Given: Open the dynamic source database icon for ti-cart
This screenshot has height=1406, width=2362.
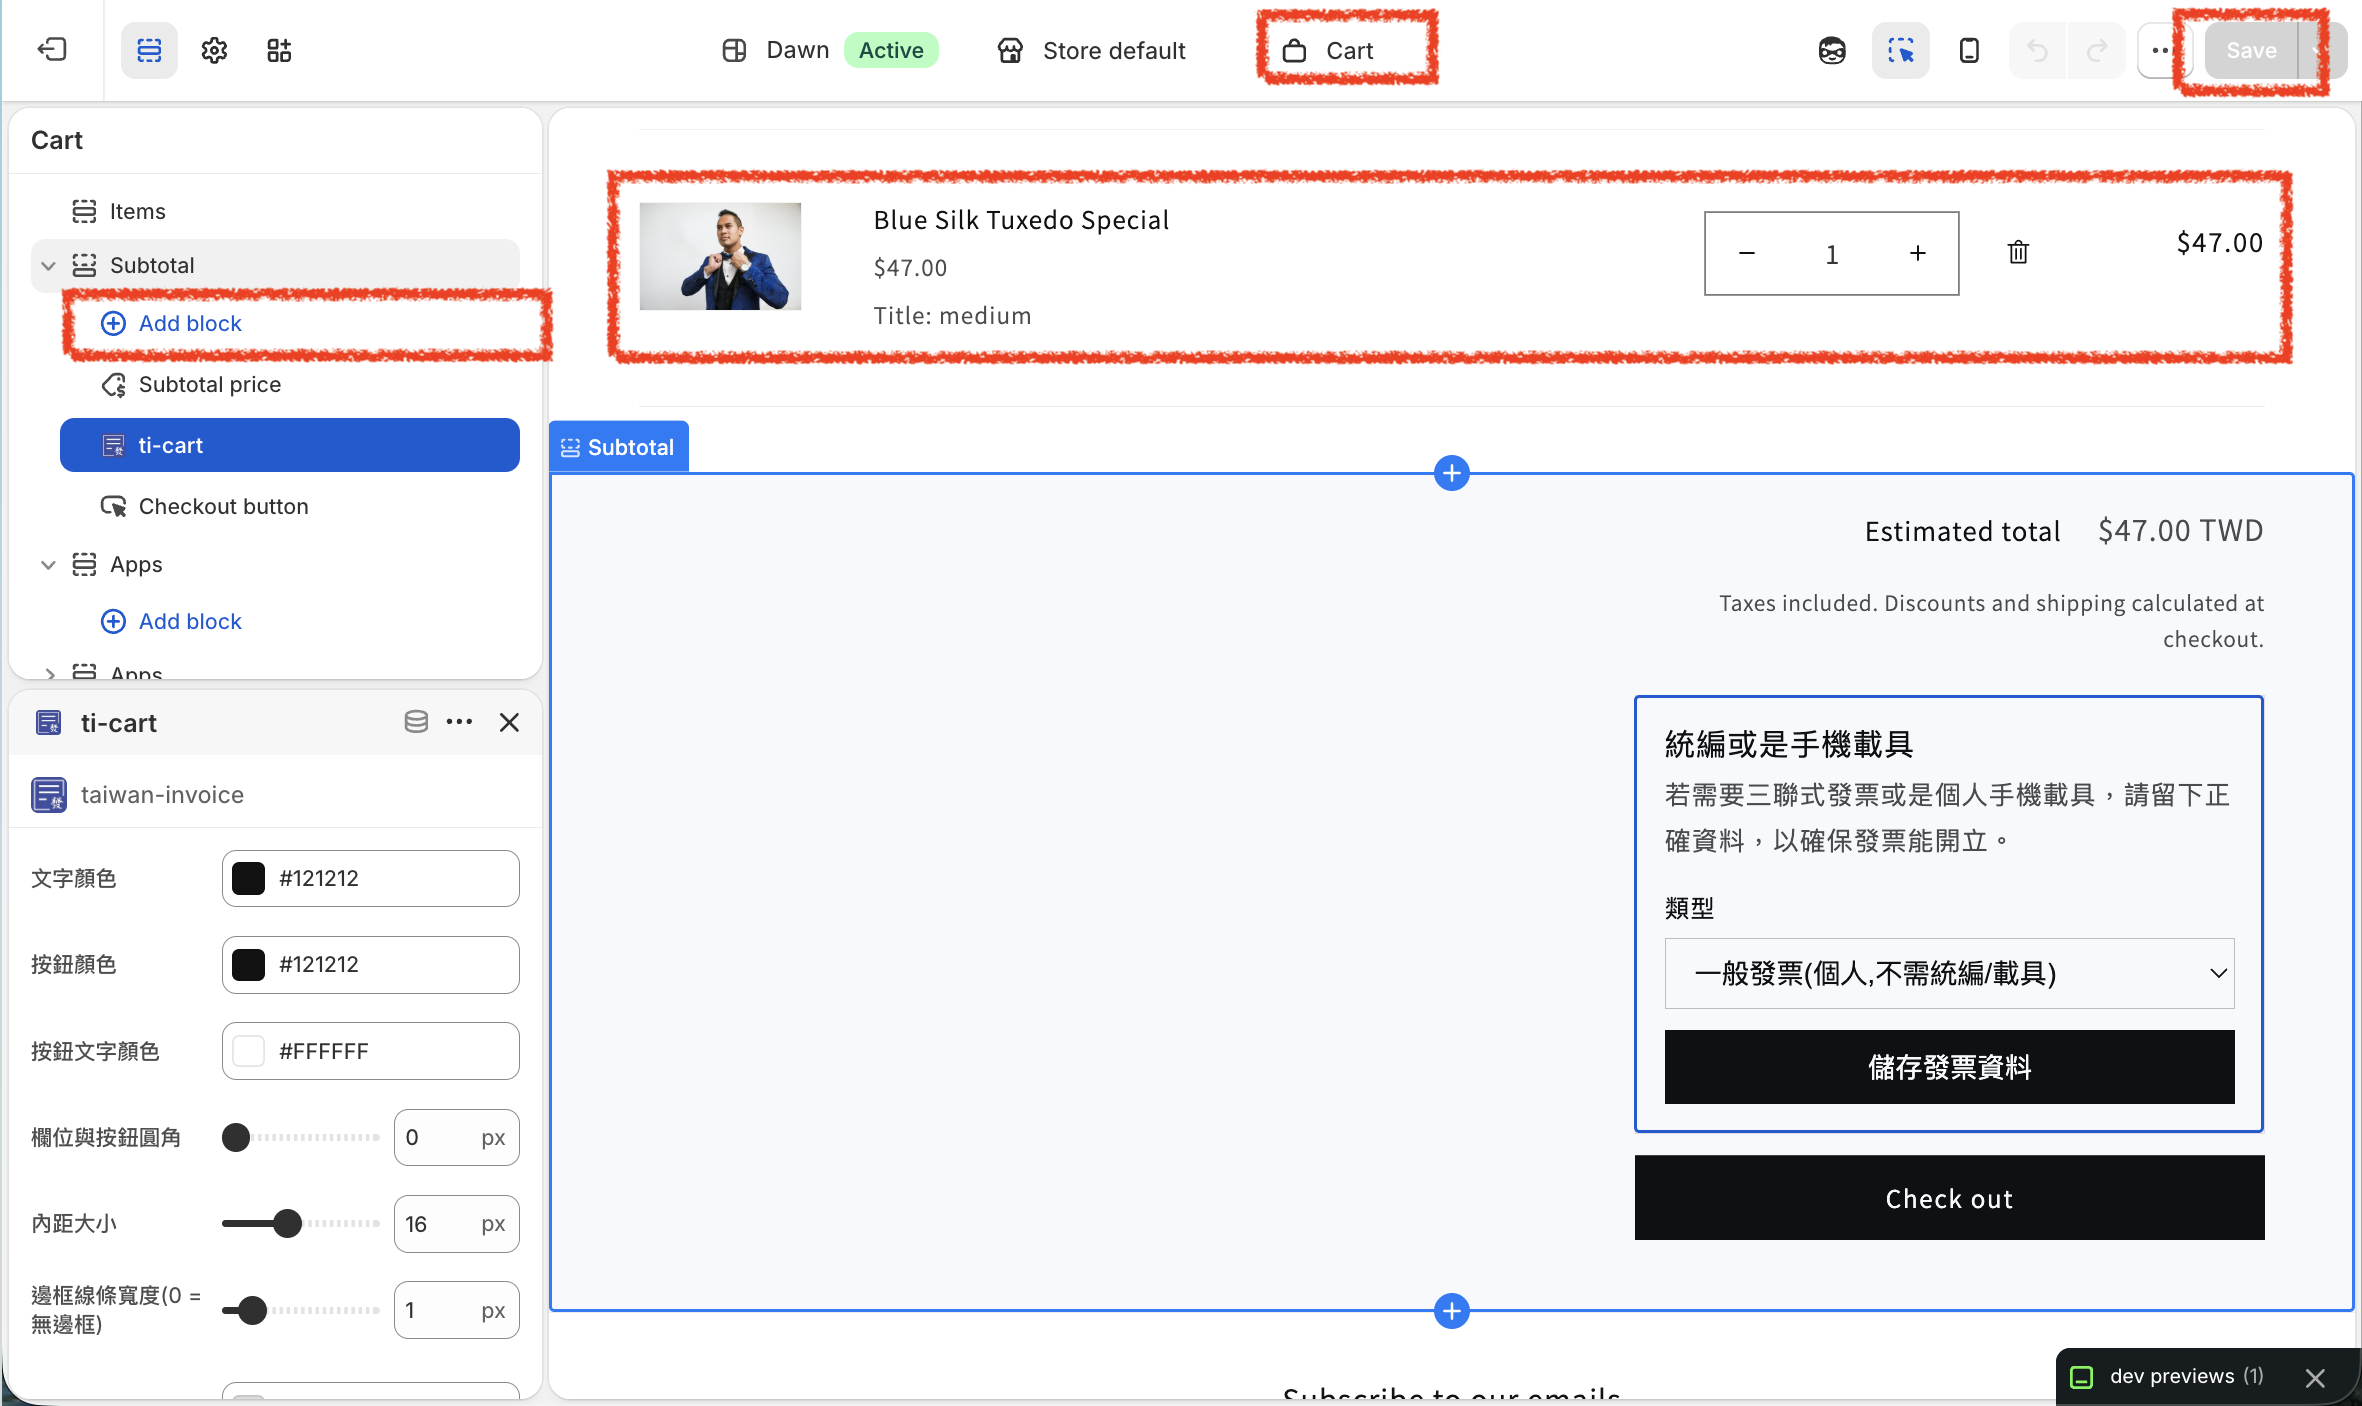Looking at the screenshot, I should 416,722.
